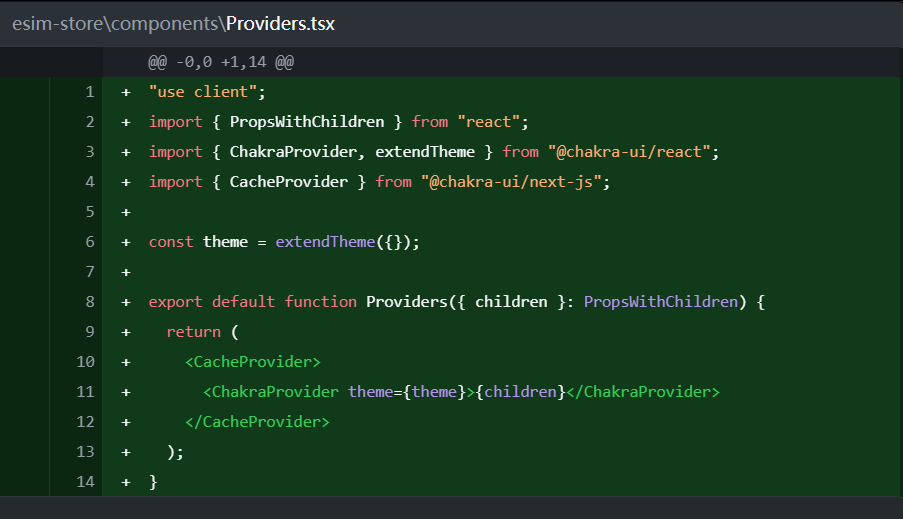This screenshot has height=519, width=903.
Task: Click the default keyword on line 8
Action: click(x=243, y=302)
